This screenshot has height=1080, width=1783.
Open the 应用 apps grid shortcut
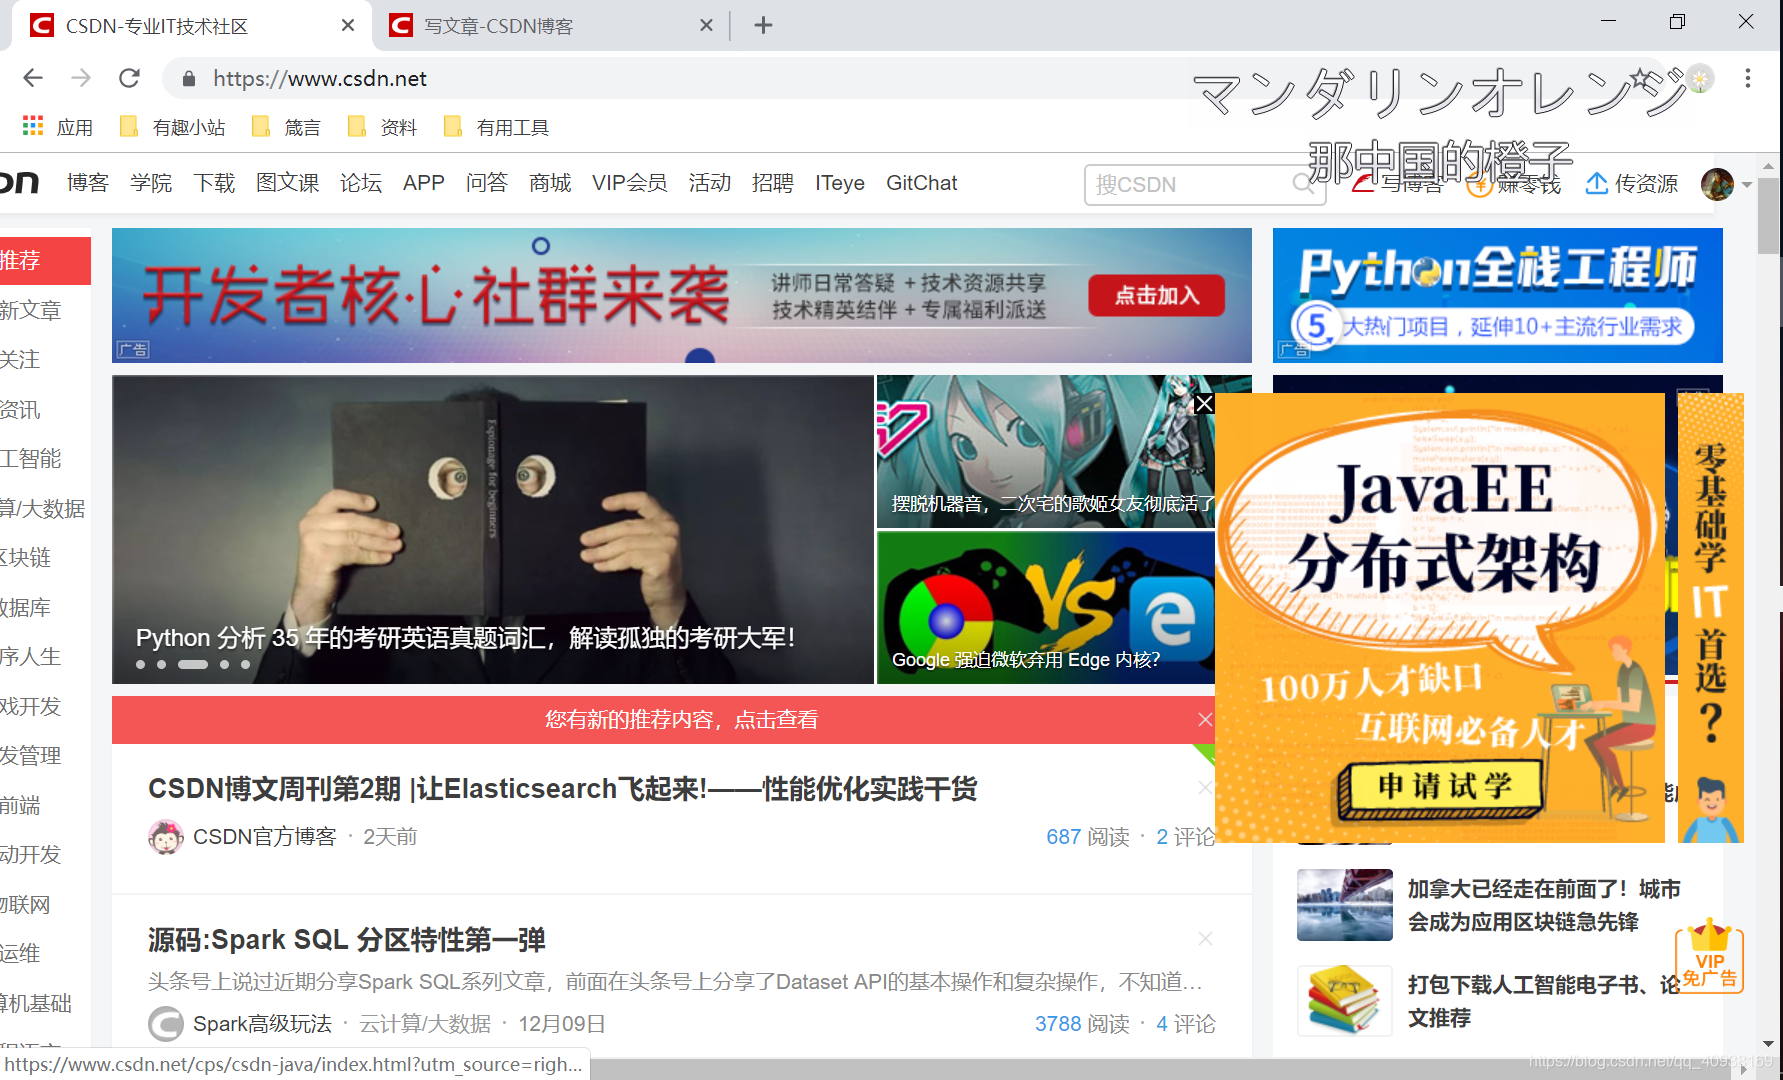pyautogui.click(x=58, y=127)
